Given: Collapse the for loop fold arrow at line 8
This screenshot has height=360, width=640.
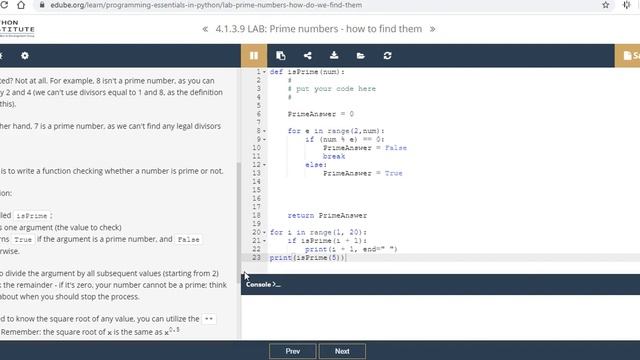Looking at the screenshot, I should click(x=264, y=131).
